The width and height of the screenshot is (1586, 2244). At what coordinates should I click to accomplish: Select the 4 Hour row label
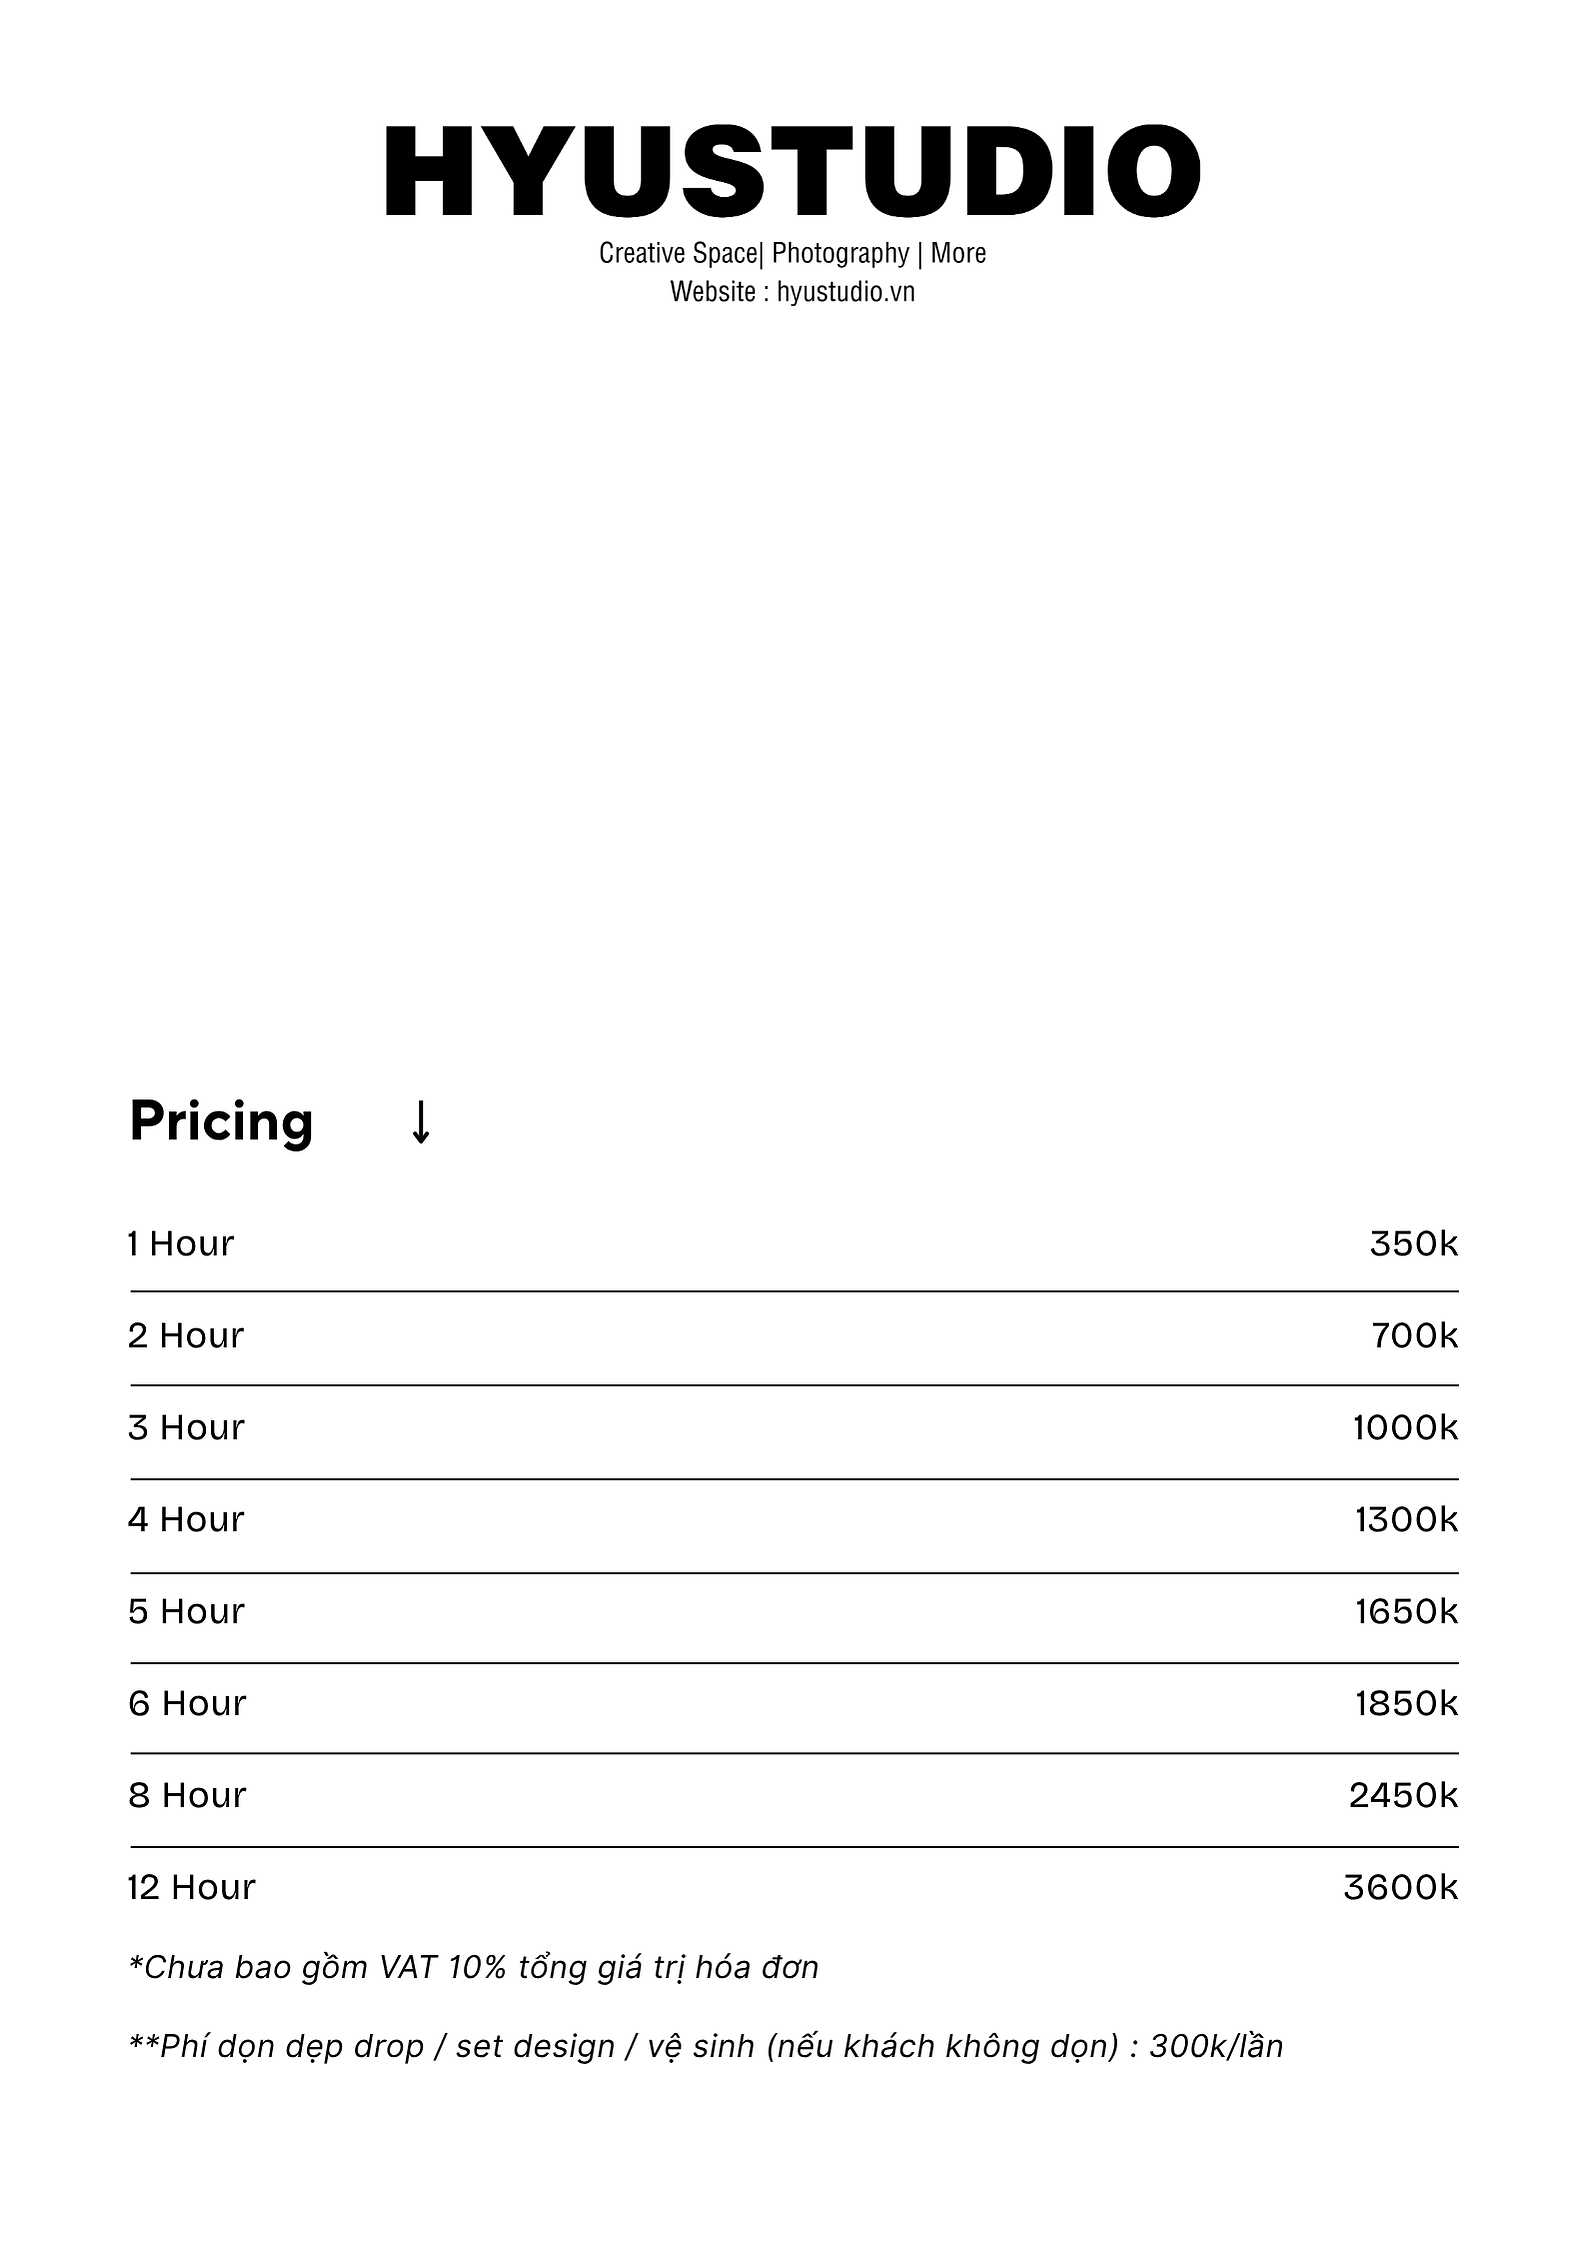pyautogui.click(x=186, y=1520)
